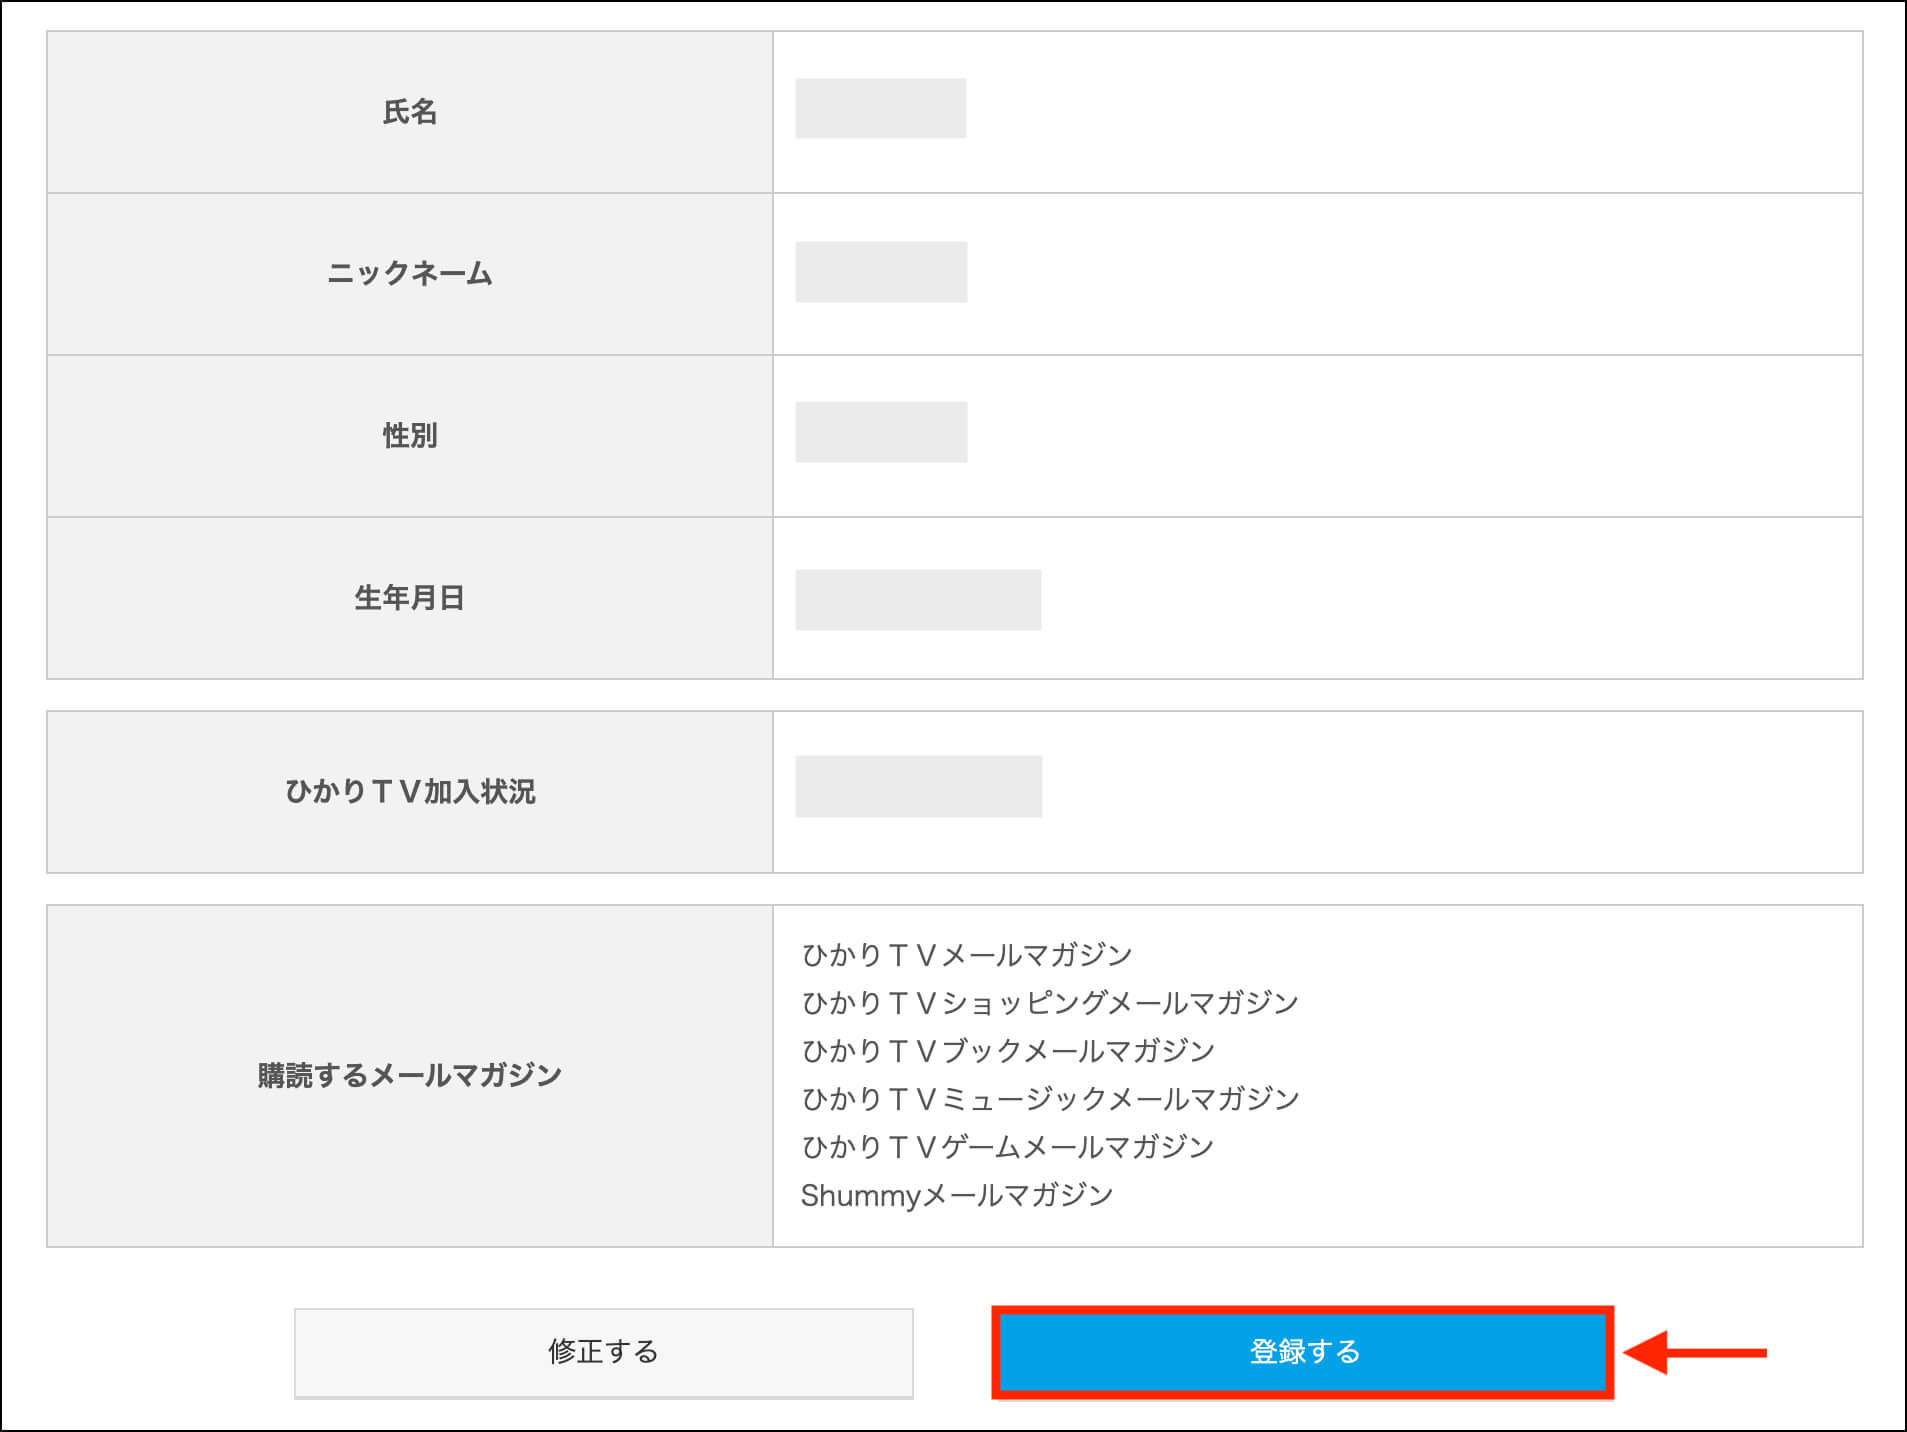Click ひかりTVブックメールマガジン entry
The width and height of the screenshot is (1907, 1432).
[1007, 1051]
